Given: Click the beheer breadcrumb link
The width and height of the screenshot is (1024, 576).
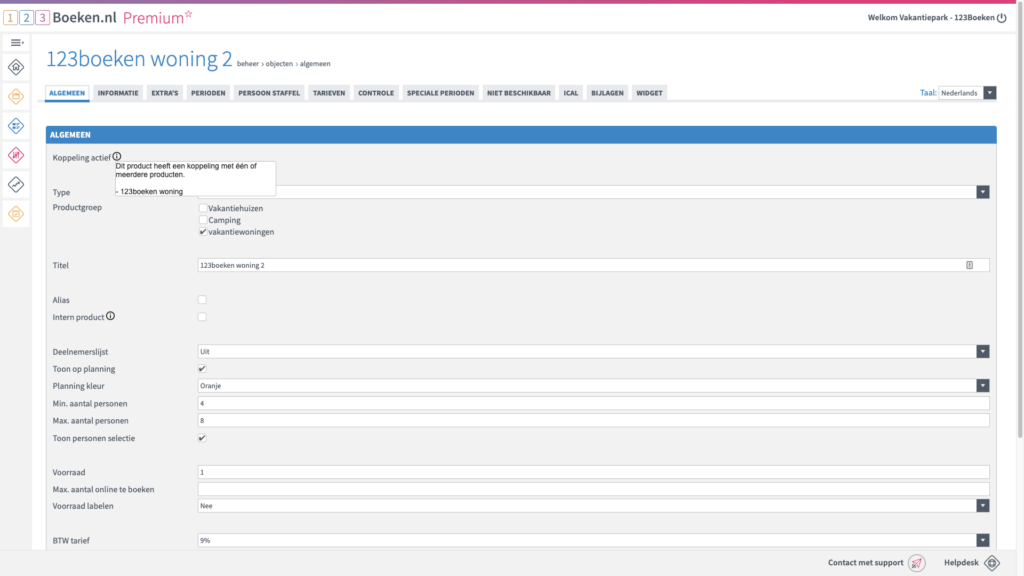Looking at the screenshot, I should (x=248, y=64).
